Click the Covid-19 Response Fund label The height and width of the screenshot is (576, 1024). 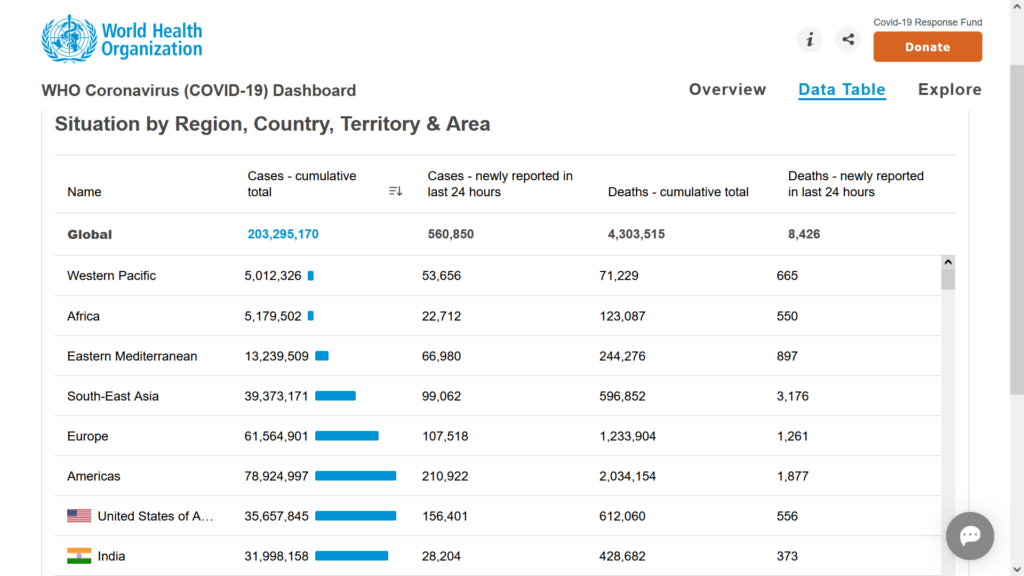pyautogui.click(x=927, y=22)
